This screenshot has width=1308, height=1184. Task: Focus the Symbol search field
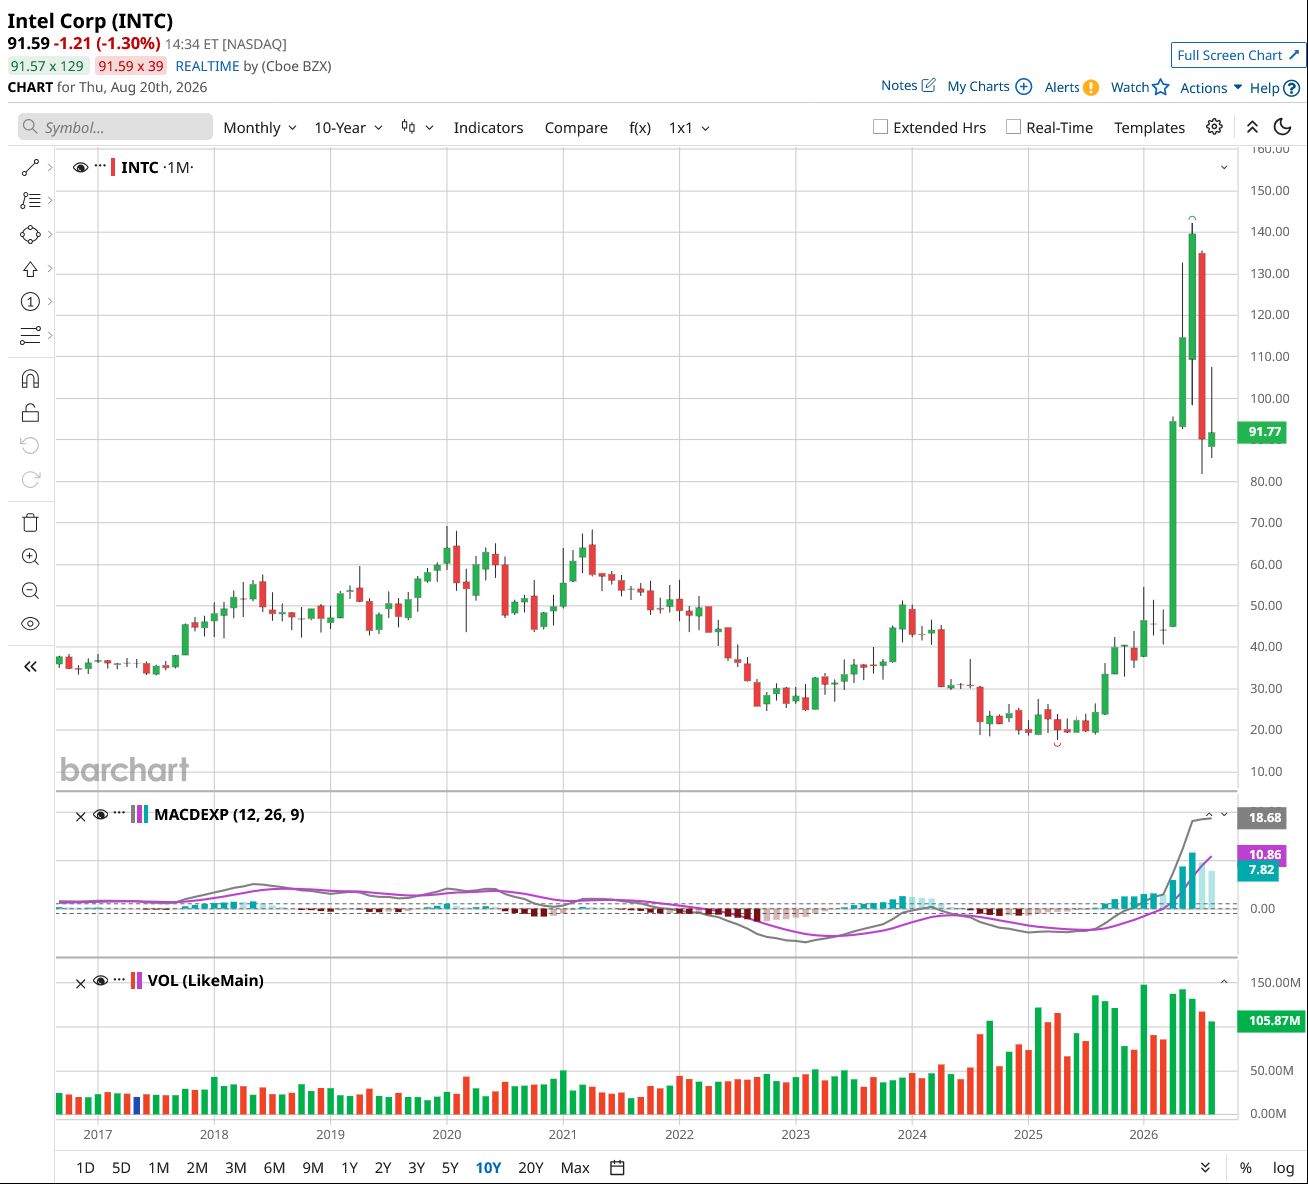tap(115, 127)
